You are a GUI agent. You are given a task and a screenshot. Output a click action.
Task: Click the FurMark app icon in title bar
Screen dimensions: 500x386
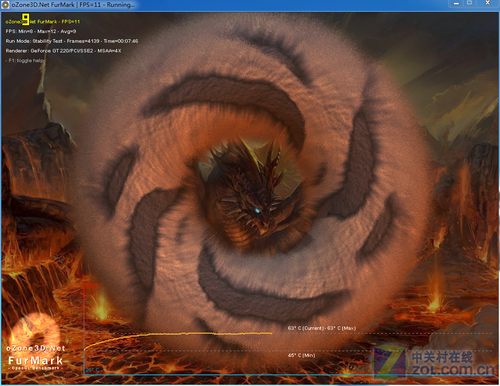[x=5, y=5]
